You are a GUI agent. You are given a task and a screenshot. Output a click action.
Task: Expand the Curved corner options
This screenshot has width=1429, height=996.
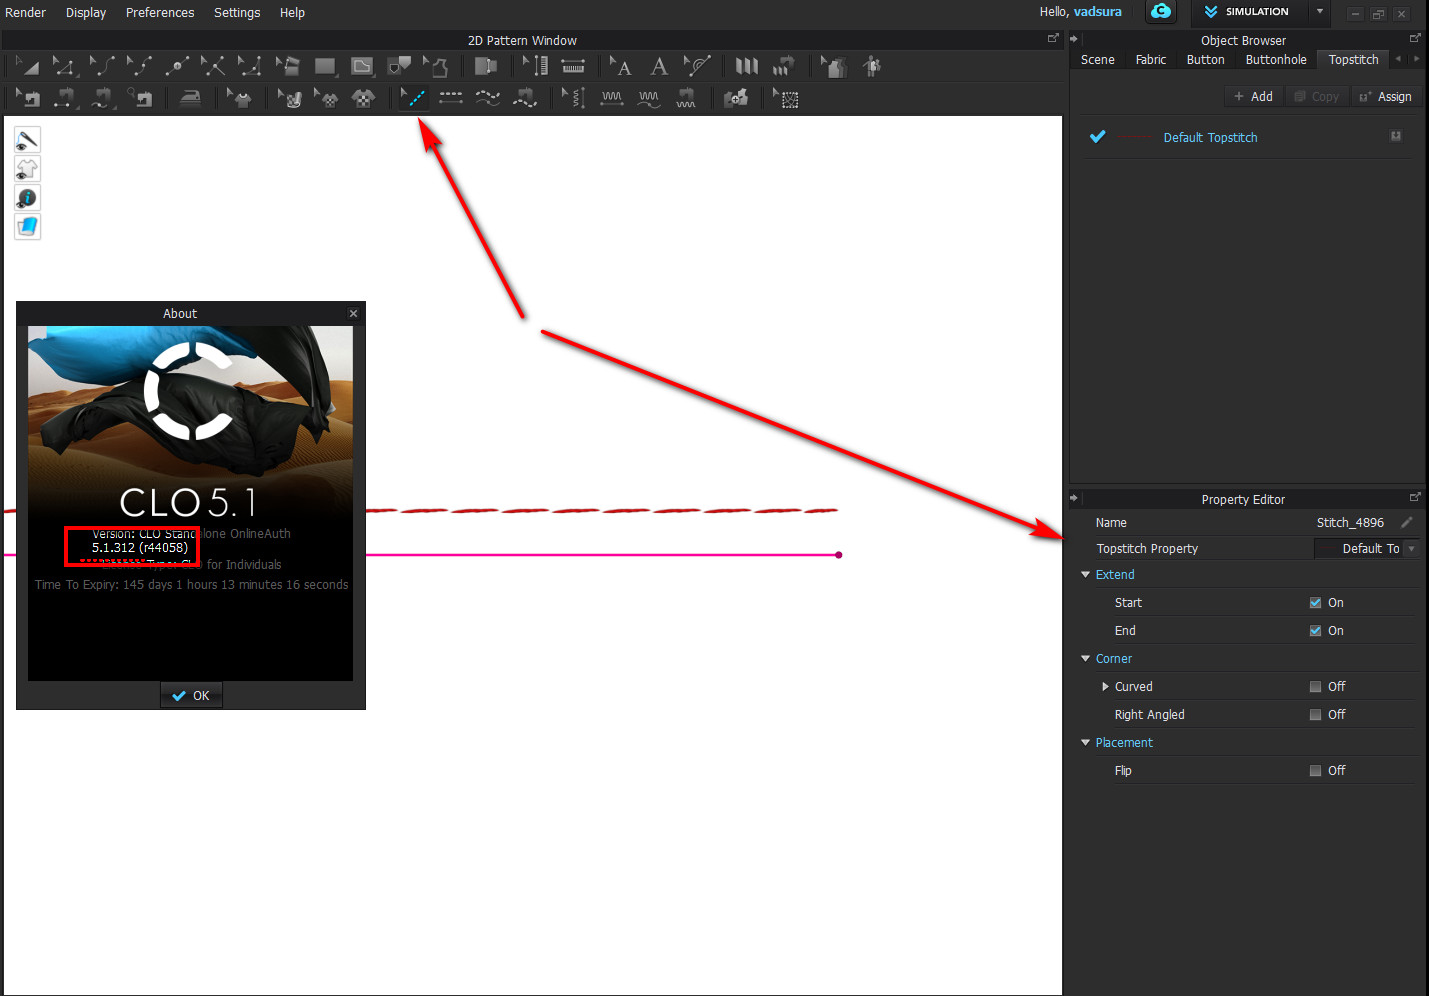1105,687
